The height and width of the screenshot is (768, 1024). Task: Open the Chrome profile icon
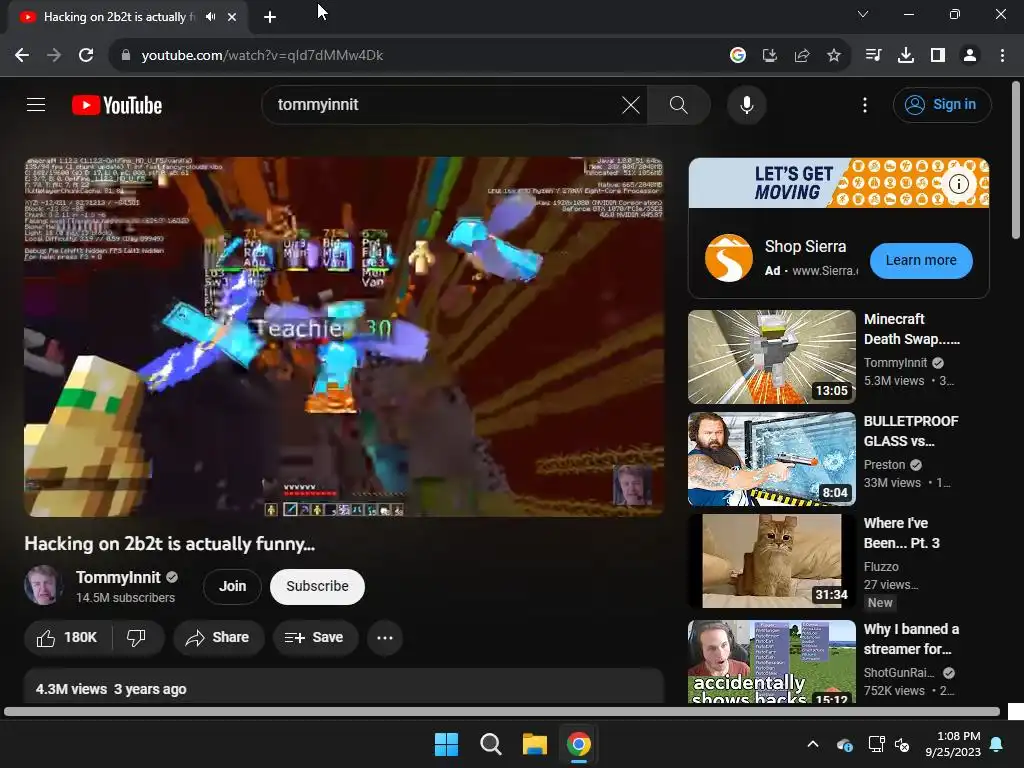tap(970, 56)
